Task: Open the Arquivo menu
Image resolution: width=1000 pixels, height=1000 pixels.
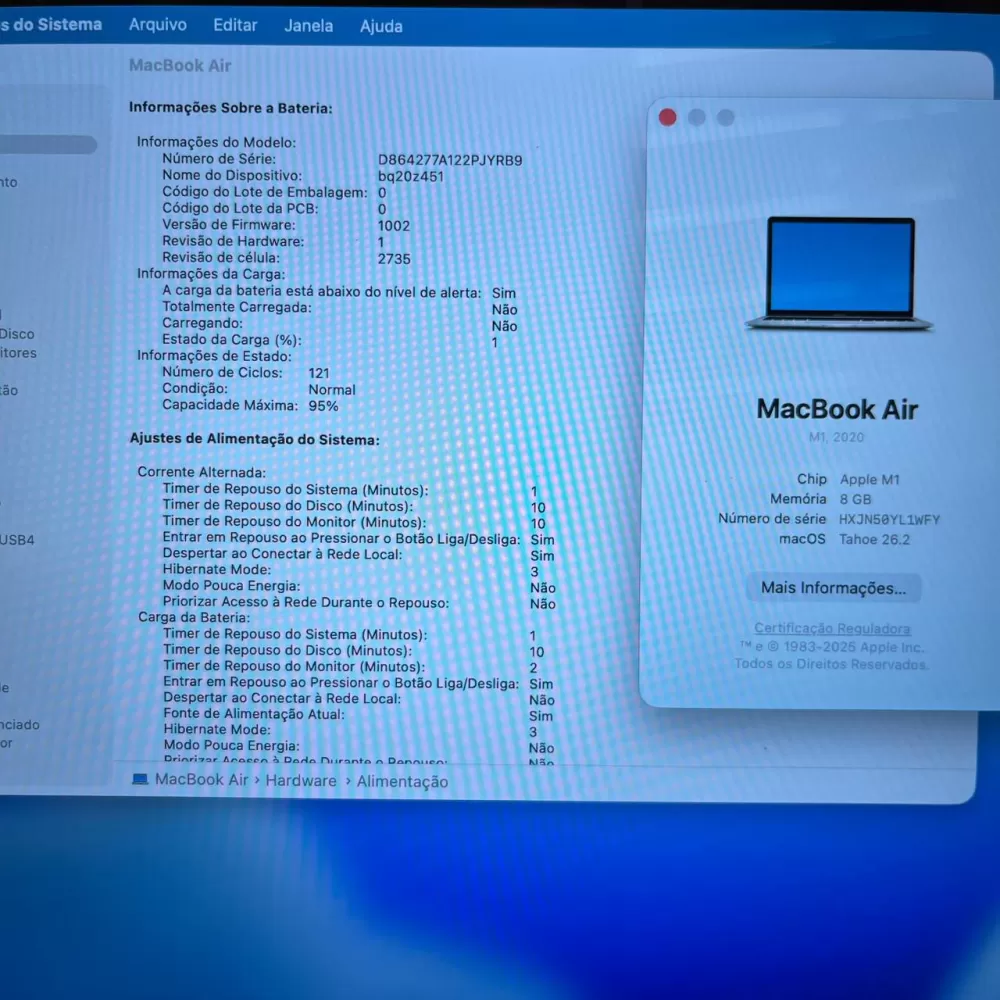Action: tap(158, 25)
